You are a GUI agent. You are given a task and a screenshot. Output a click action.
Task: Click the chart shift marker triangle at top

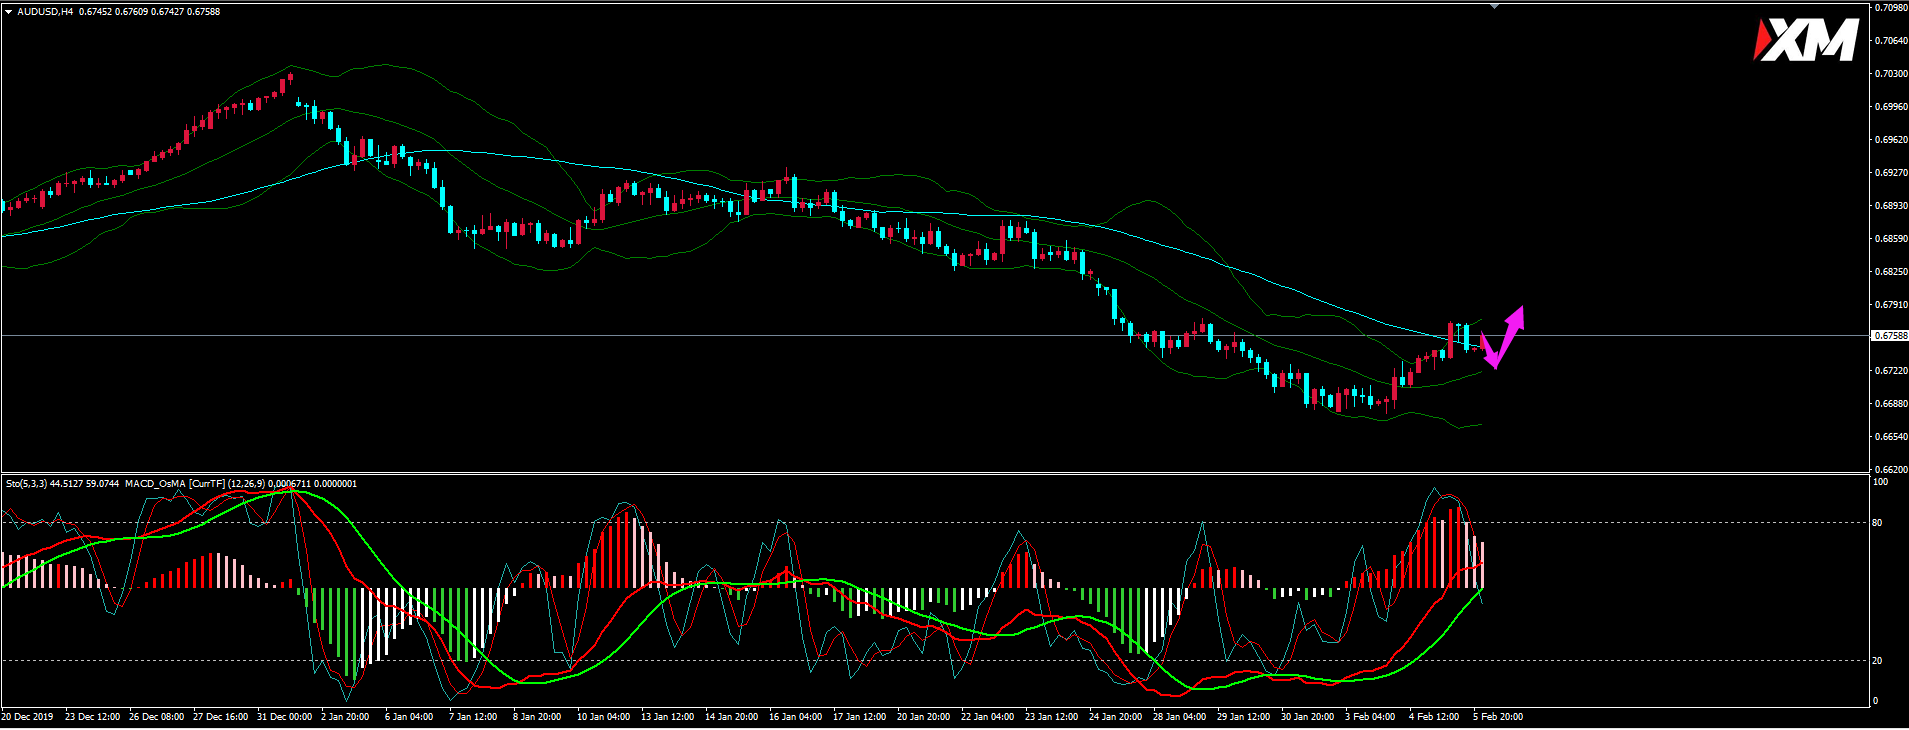pos(1494,6)
